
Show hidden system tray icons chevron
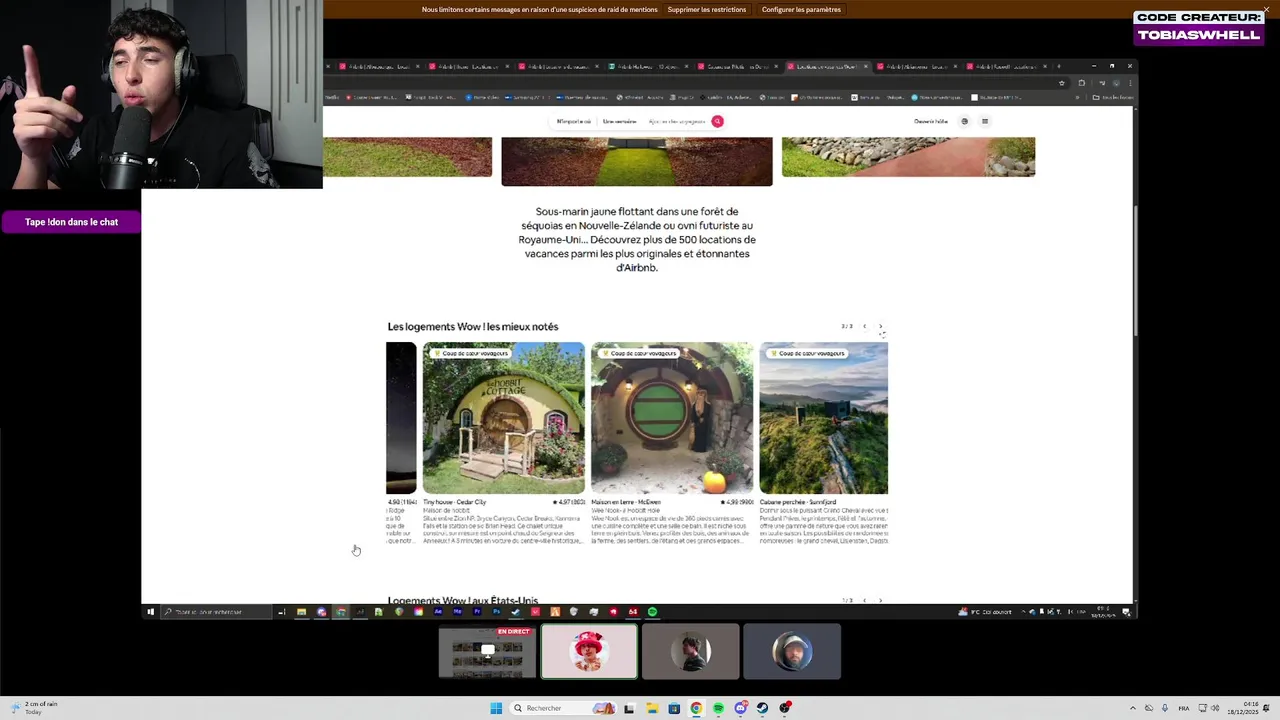1133,708
